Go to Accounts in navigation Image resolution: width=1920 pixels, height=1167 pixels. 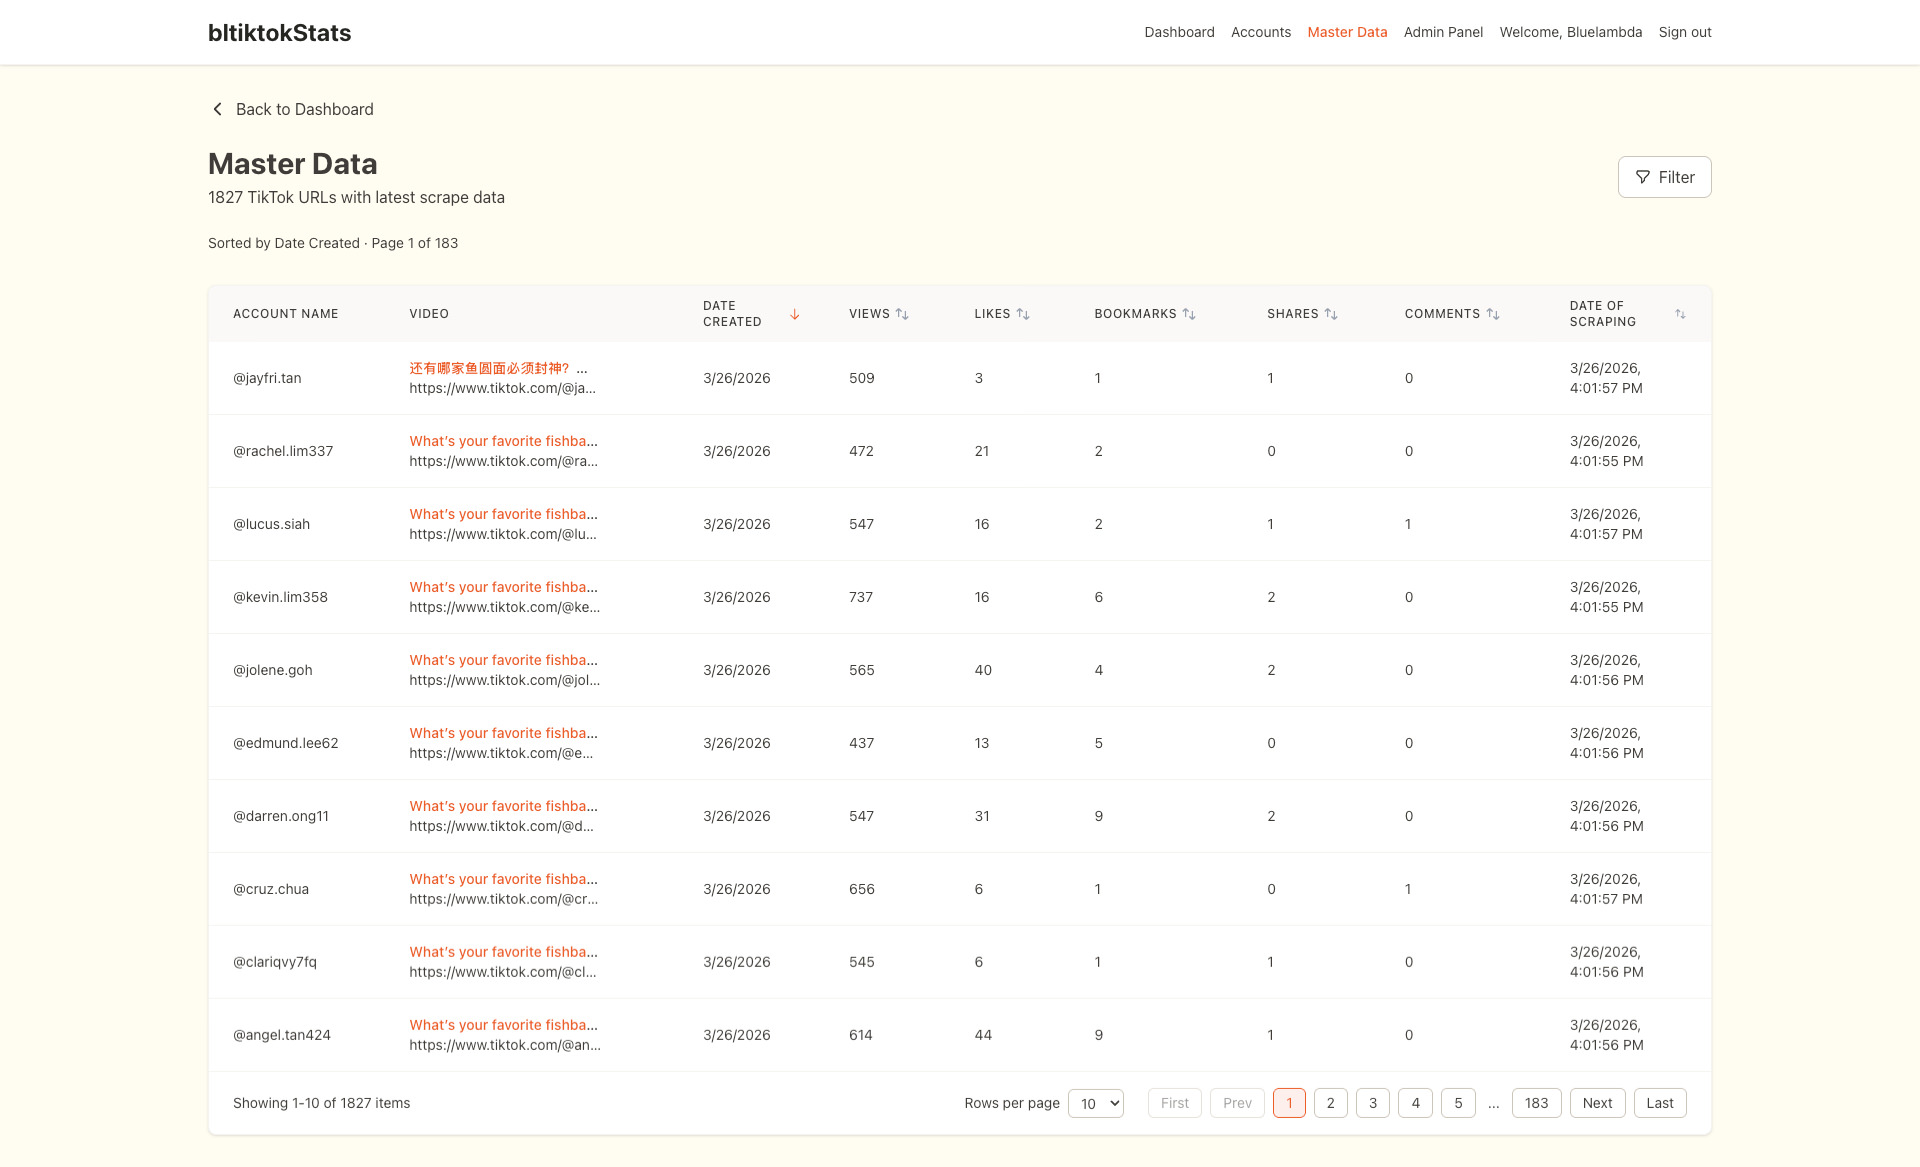1261,32
